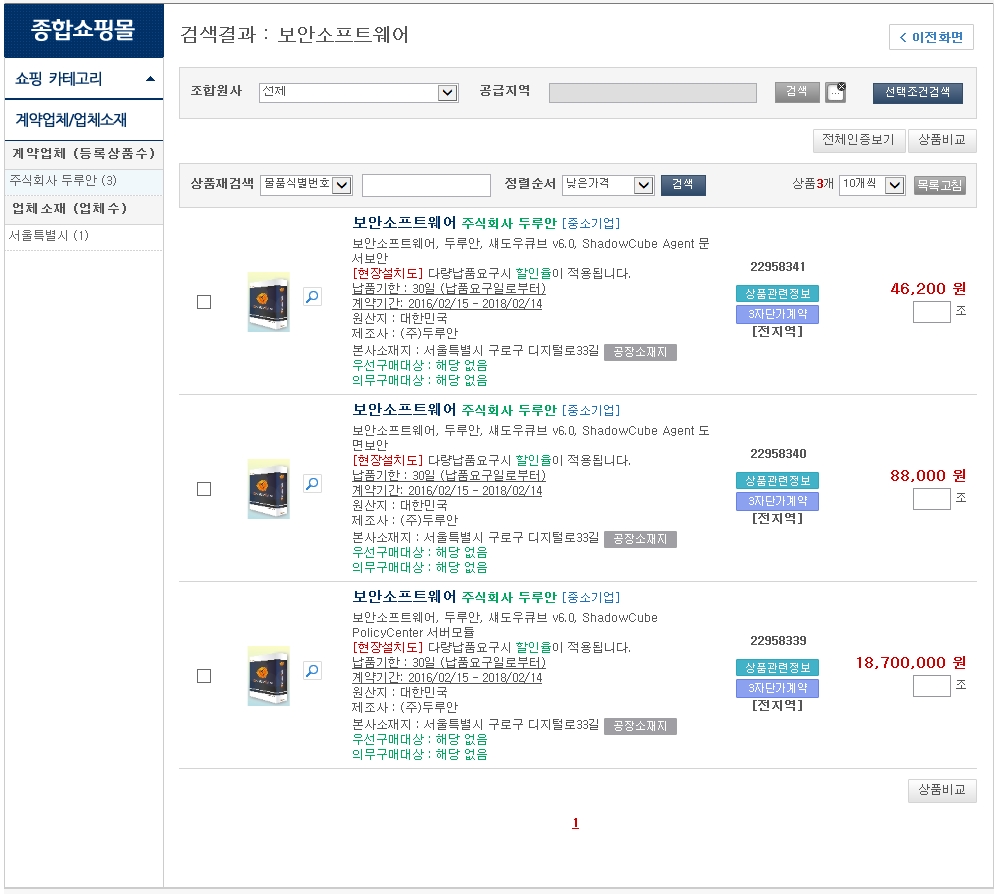Image resolution: width=1001 pixels, height=894 pixels.
Task: Open 상품관련정보 for product 22958340
Action: tap(777, 481)
